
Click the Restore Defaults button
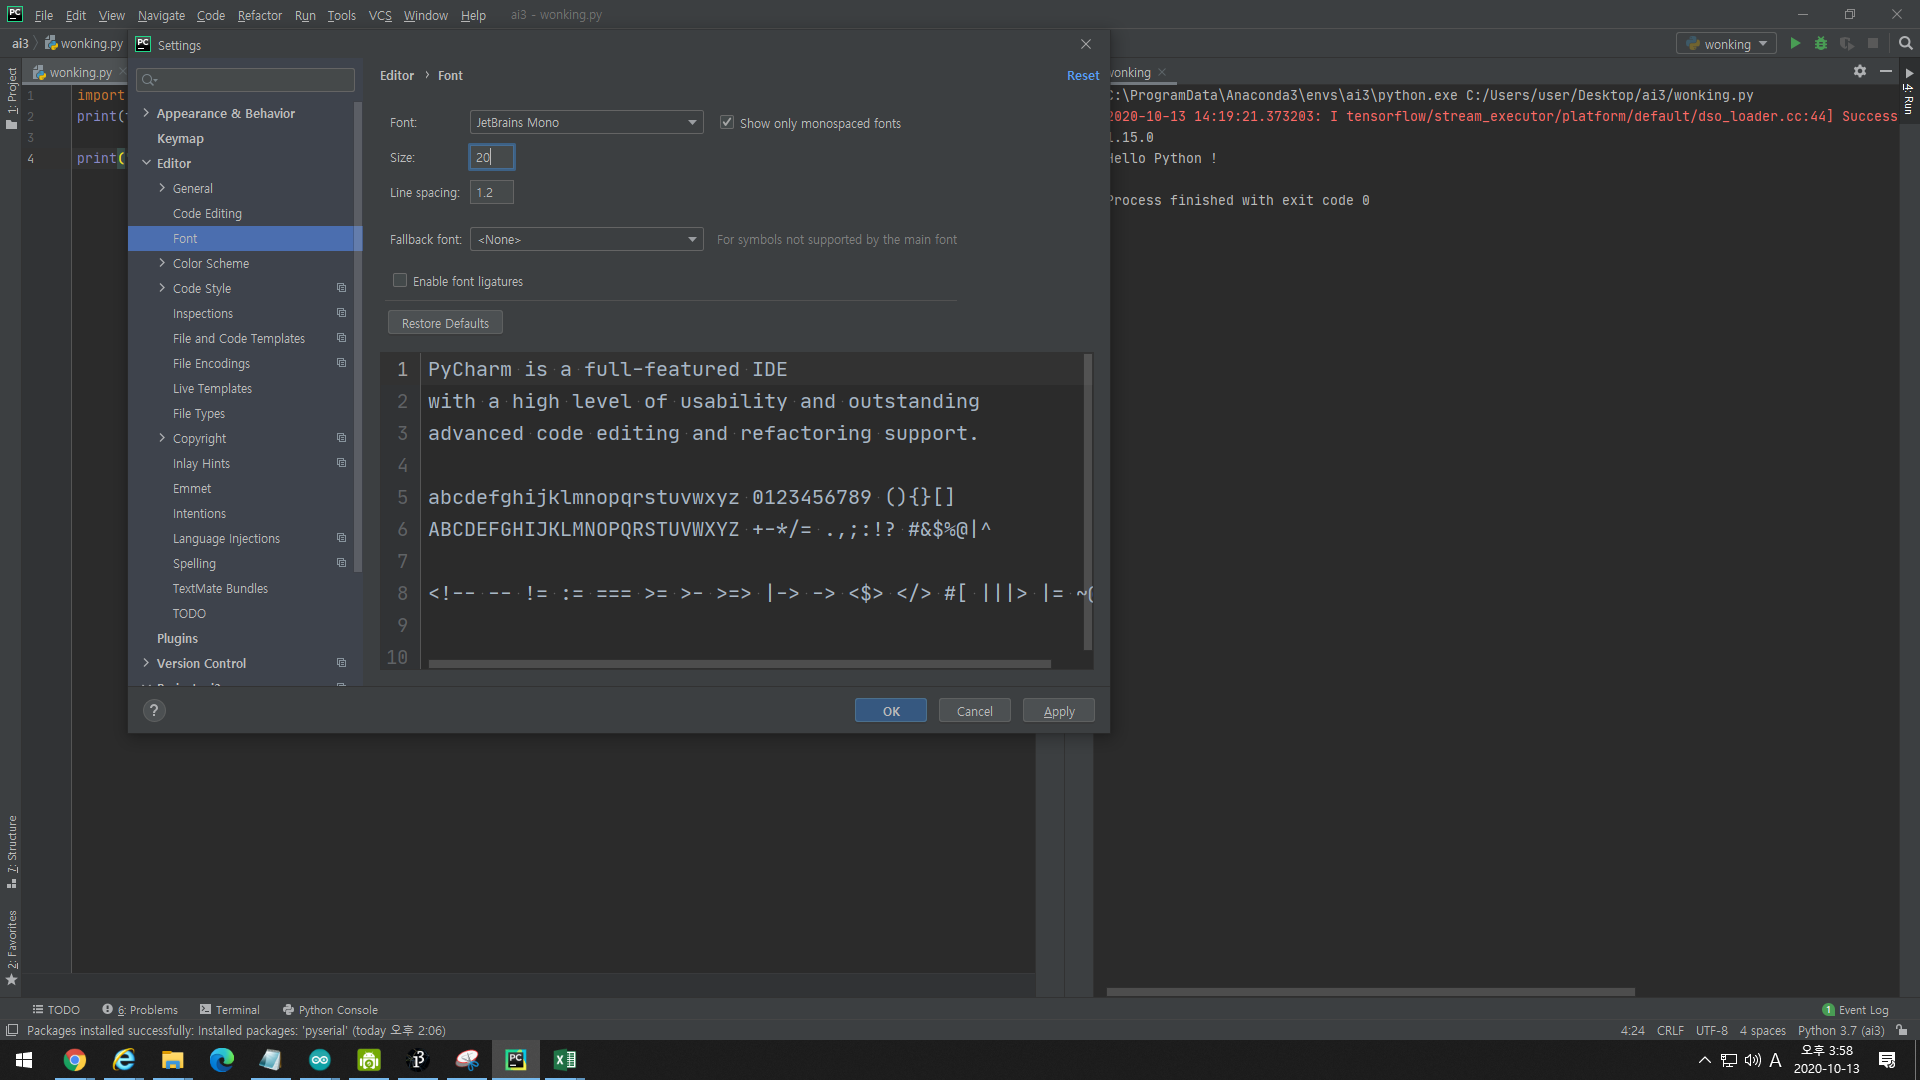pyautogui.click(x=445, y=323)
